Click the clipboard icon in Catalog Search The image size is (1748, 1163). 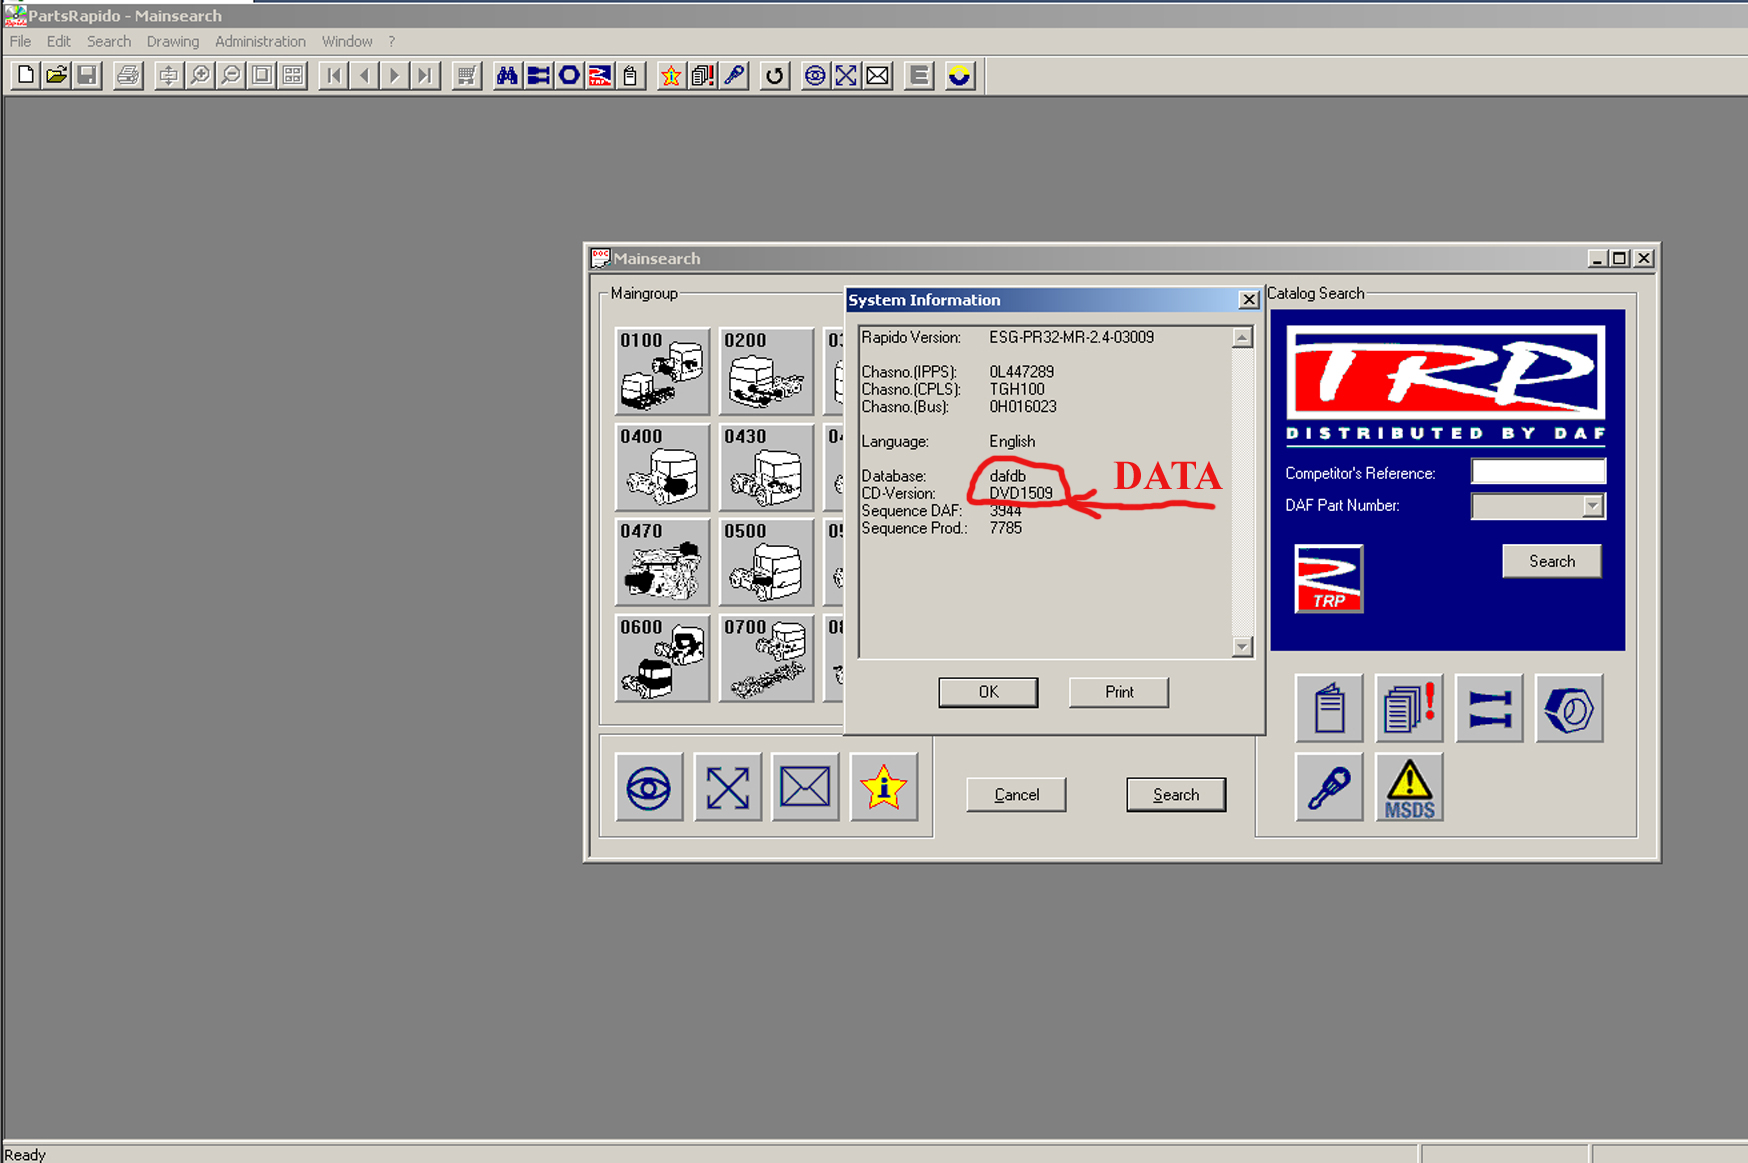(1329, 709)
